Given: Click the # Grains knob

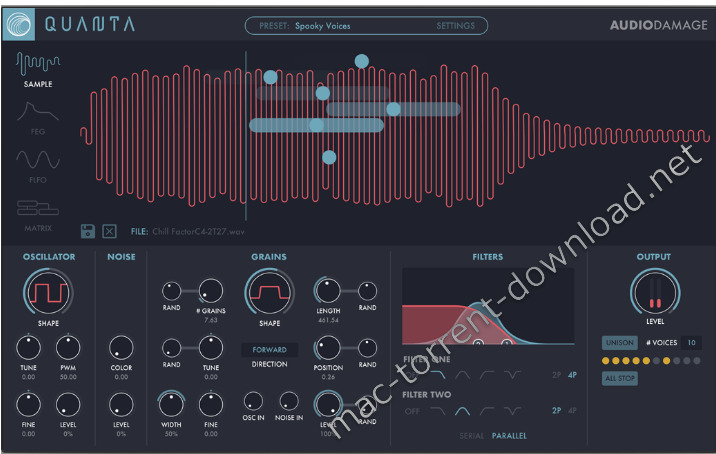Looking at the screenshot, I should [x=211, y=291].
